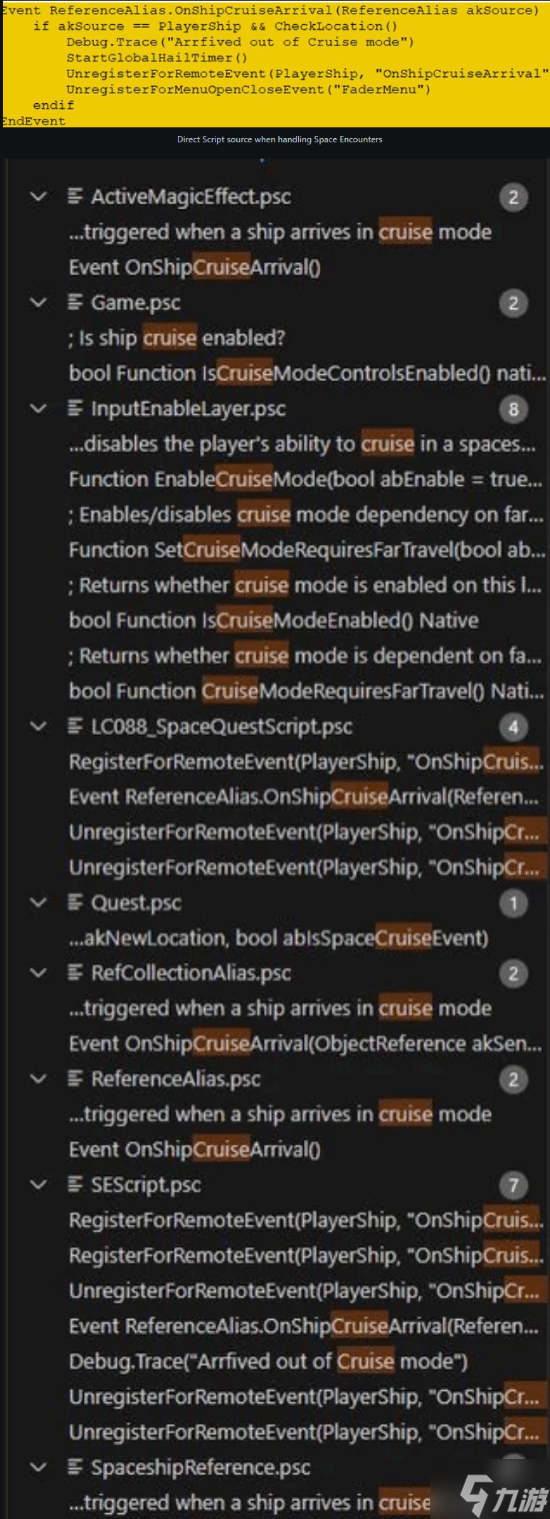
Task: Click the ActiveMagicEffect.psc file icon
Action: coord(75,197)
